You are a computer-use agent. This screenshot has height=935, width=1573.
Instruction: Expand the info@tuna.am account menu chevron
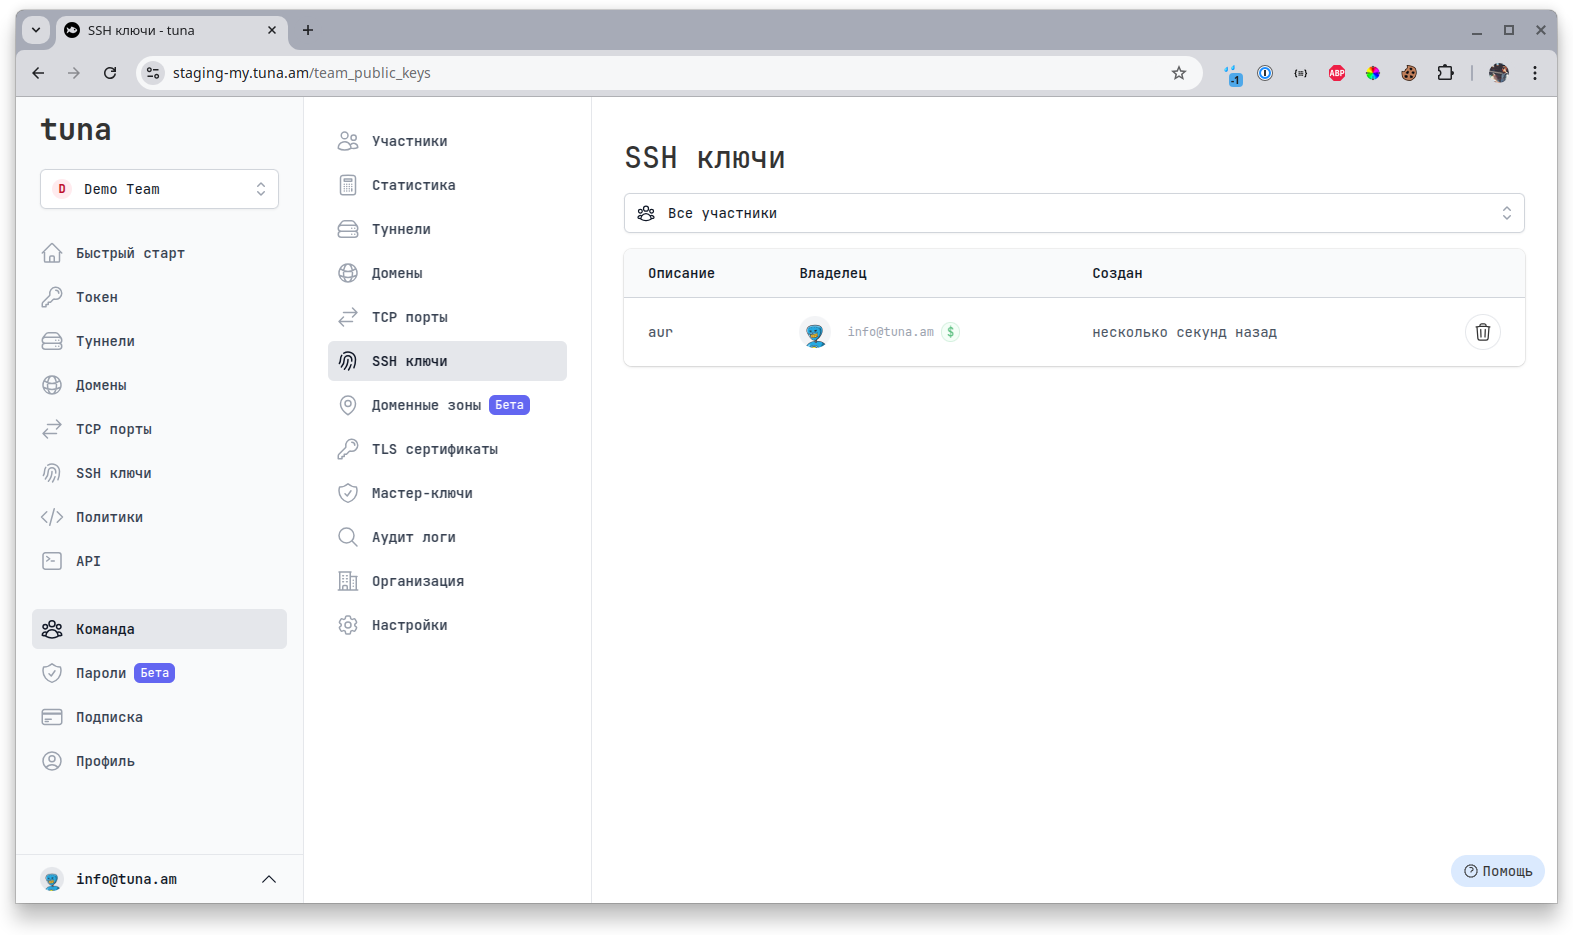click(x=269, y=879)
